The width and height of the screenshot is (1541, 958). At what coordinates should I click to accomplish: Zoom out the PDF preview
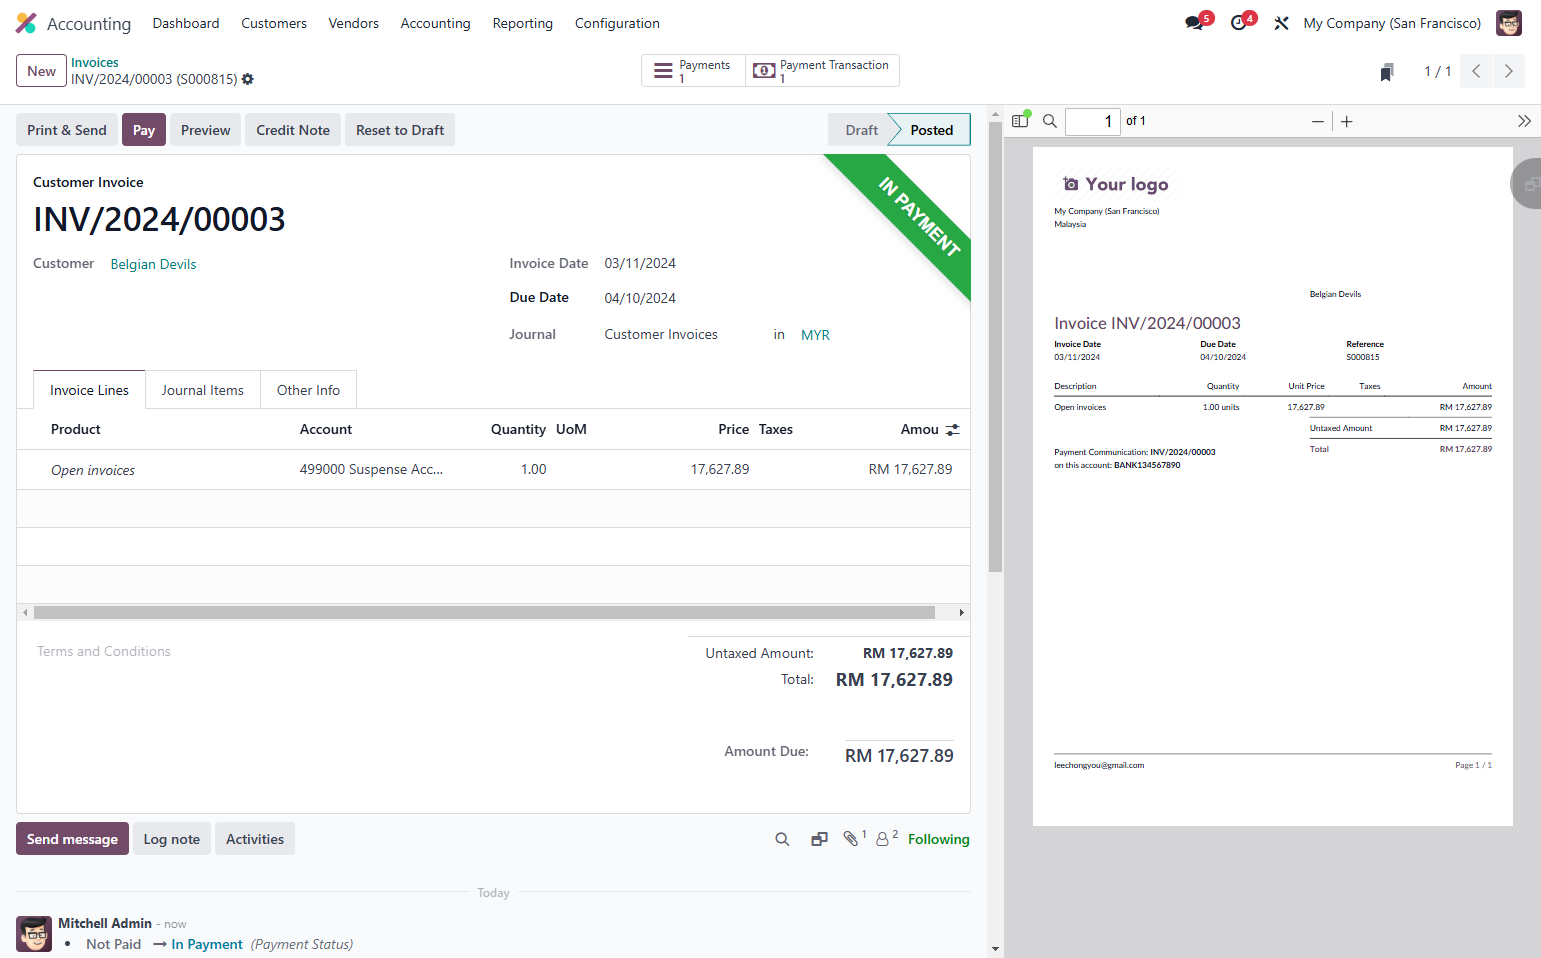[x=1318, y=121]
